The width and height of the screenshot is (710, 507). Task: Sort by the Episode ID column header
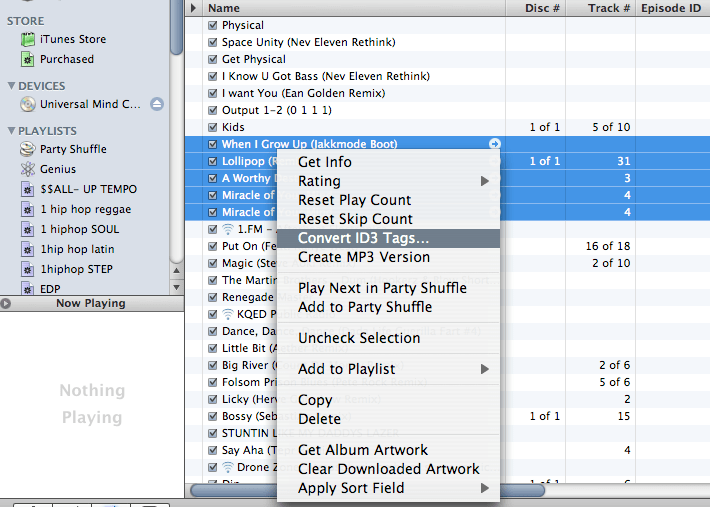673,8
